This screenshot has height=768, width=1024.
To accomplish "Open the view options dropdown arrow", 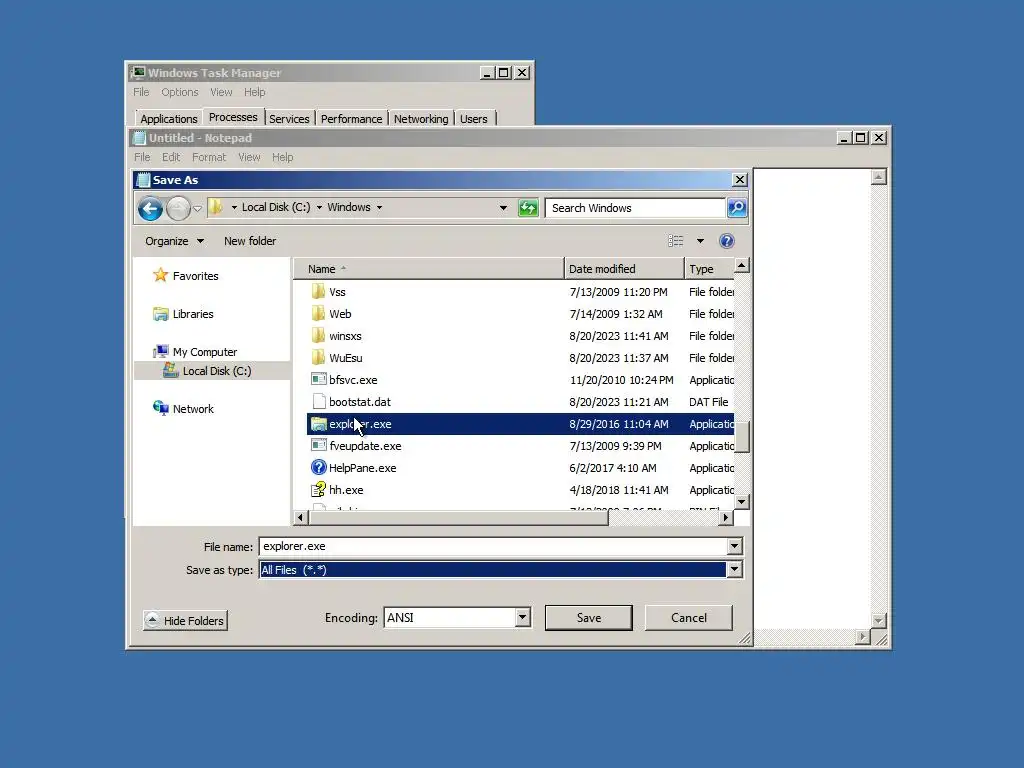I will click(x=700, y=241).
